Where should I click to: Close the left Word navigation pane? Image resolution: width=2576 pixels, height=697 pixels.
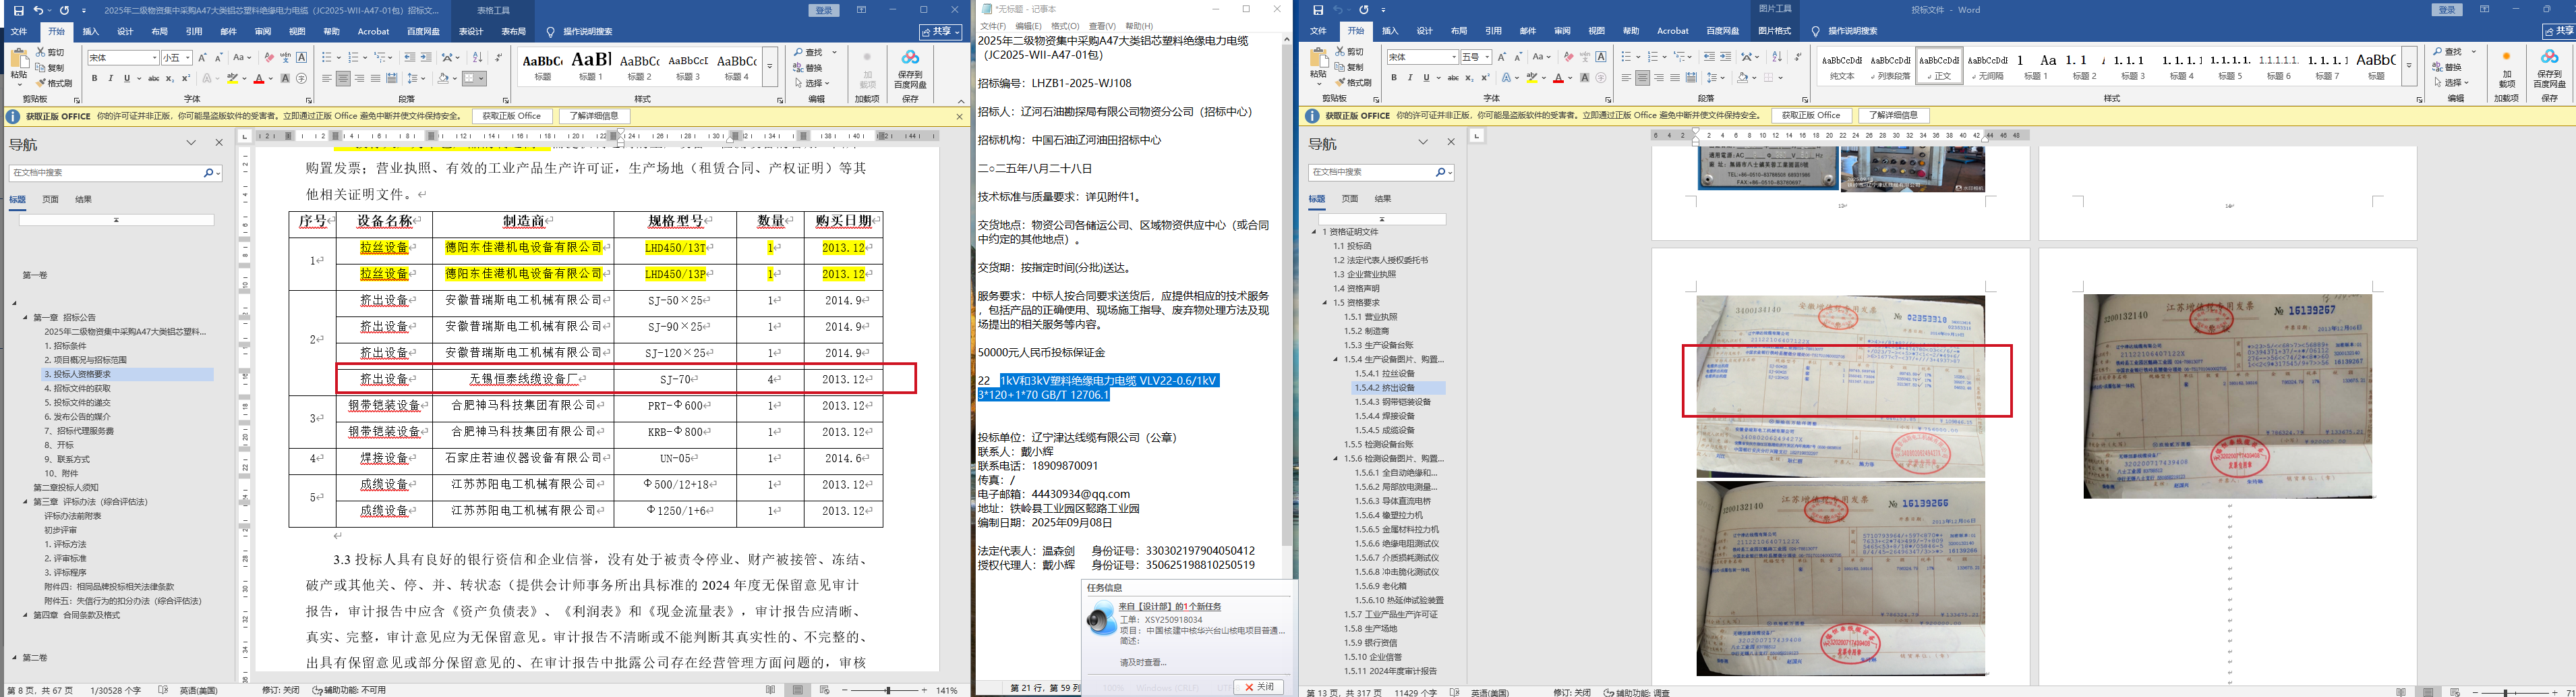click(219, 143)
